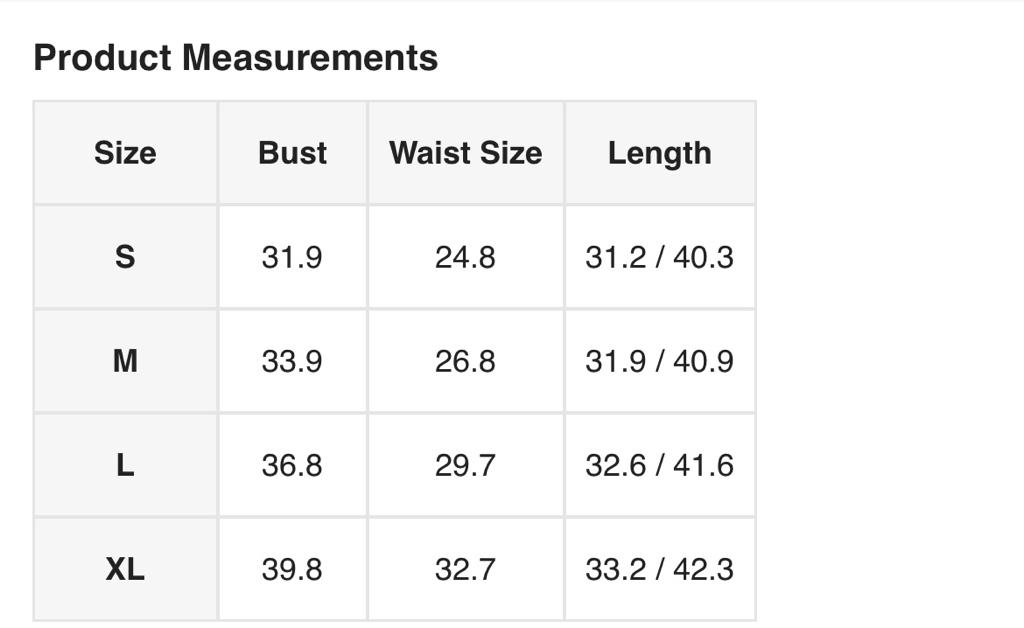Select the M size row label

[x=125, y=361]
